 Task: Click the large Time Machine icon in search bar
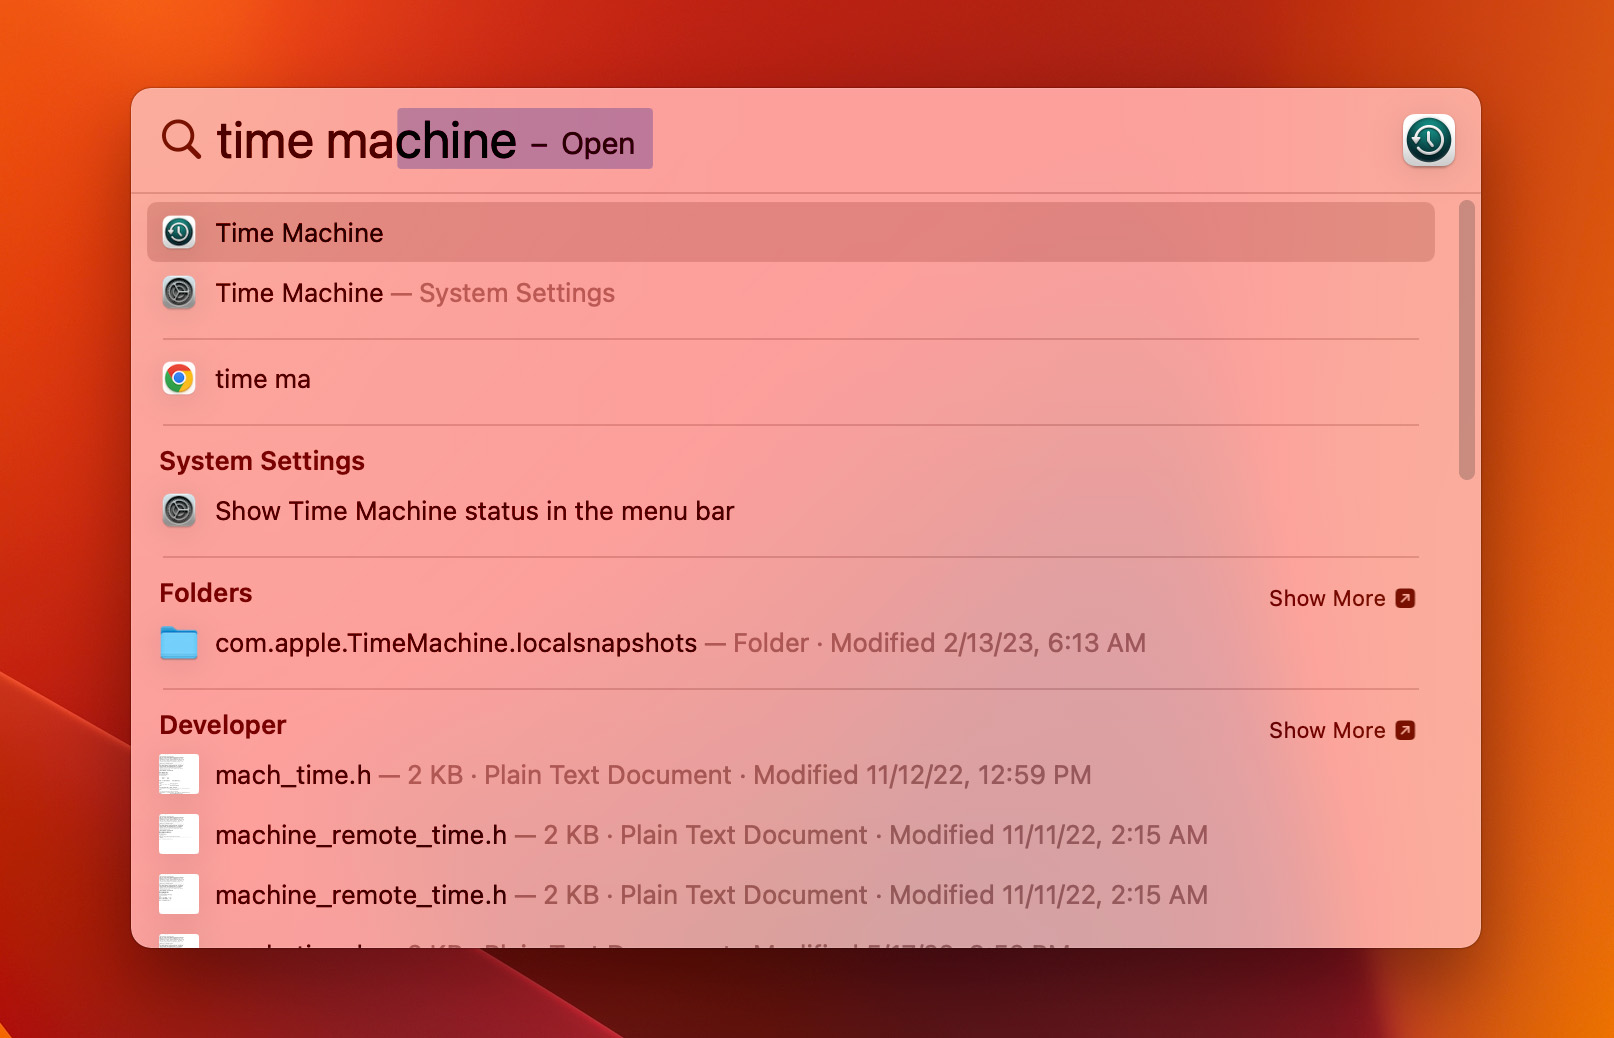pyautogui.click(x=1428, y=140)
